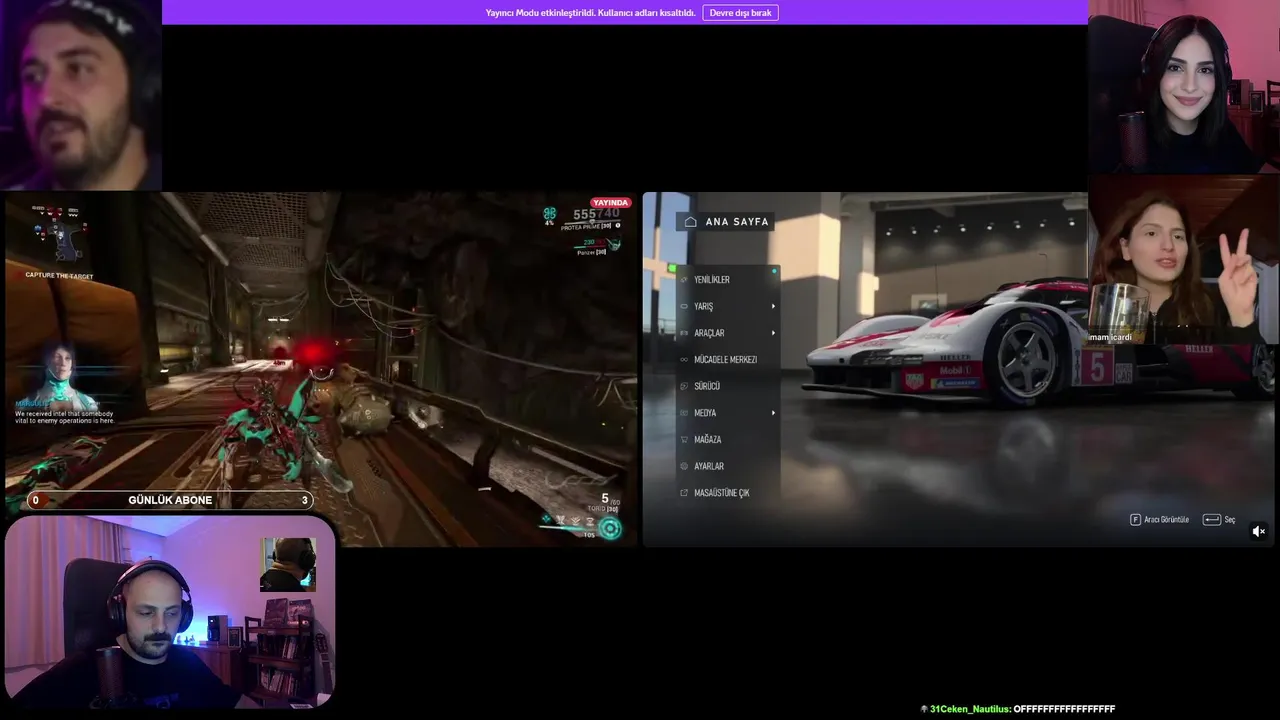Click the shopping cart MAĞAZA icon
This screenshot has height=720, width=1280.
click(x=684, y=440)
